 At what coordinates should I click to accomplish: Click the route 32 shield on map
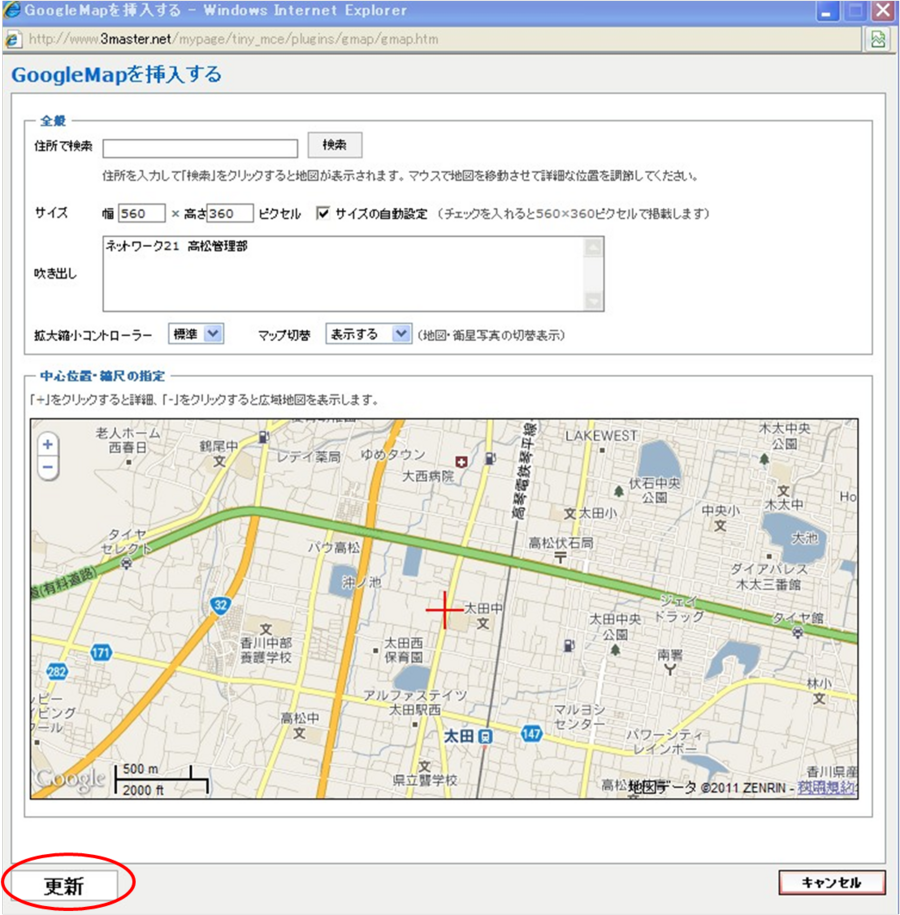pyautogui.click(x=220, y=606)
